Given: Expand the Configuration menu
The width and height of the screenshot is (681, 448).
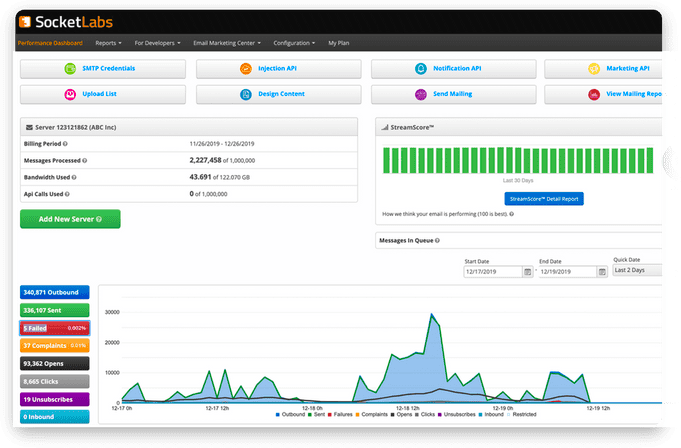Looking at the screenshot, I should 294,43.
